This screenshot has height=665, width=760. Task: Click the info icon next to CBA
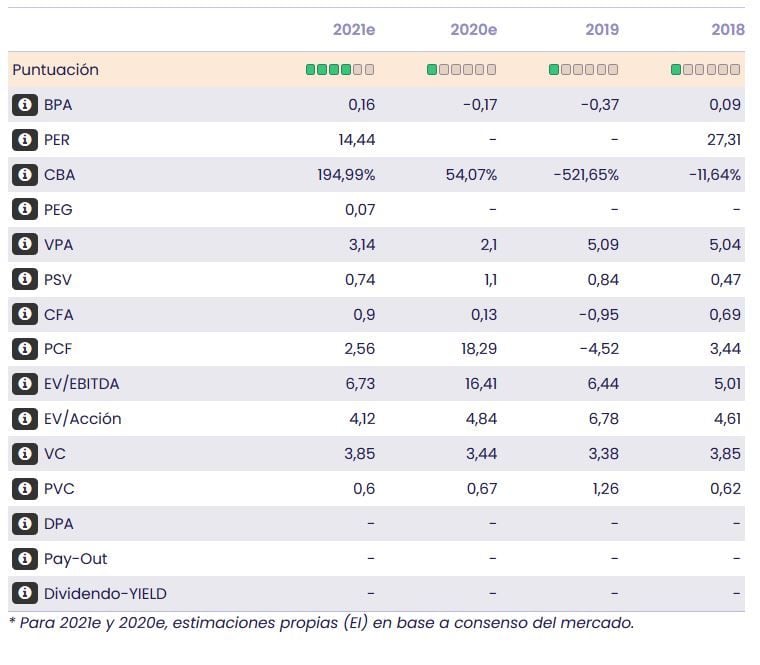point(24,175)
